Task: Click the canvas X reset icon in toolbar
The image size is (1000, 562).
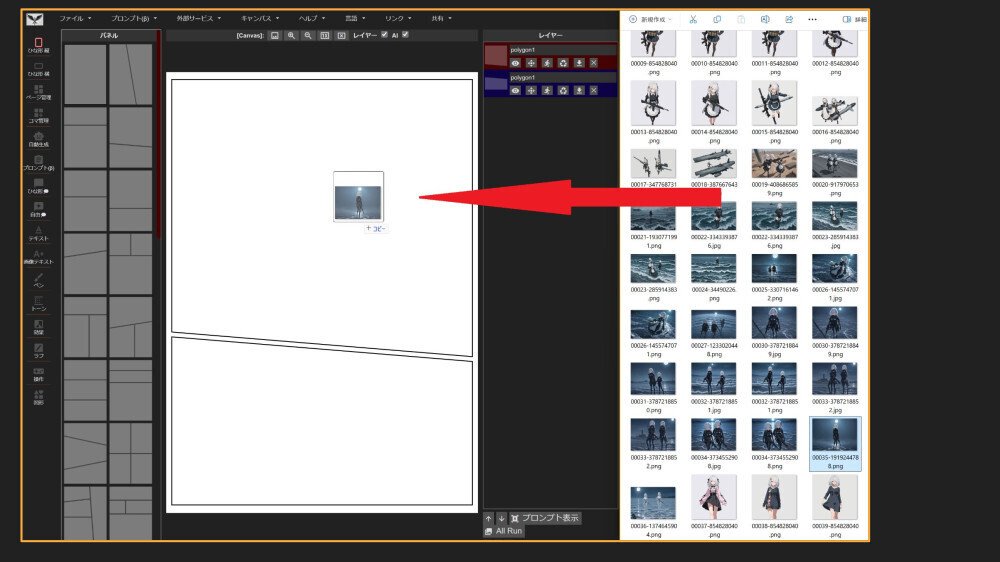Action: coord(341,36)
